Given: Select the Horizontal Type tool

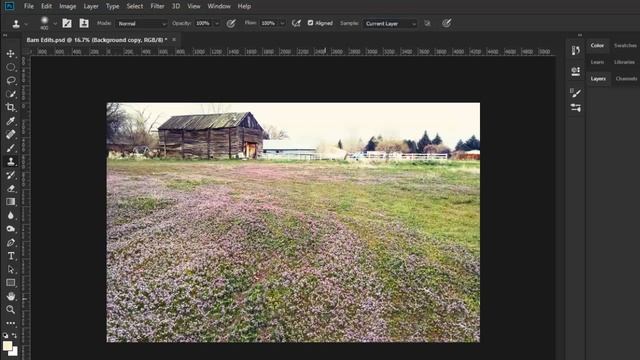Looking at the screenshot, I should click(x=11, y=256).
